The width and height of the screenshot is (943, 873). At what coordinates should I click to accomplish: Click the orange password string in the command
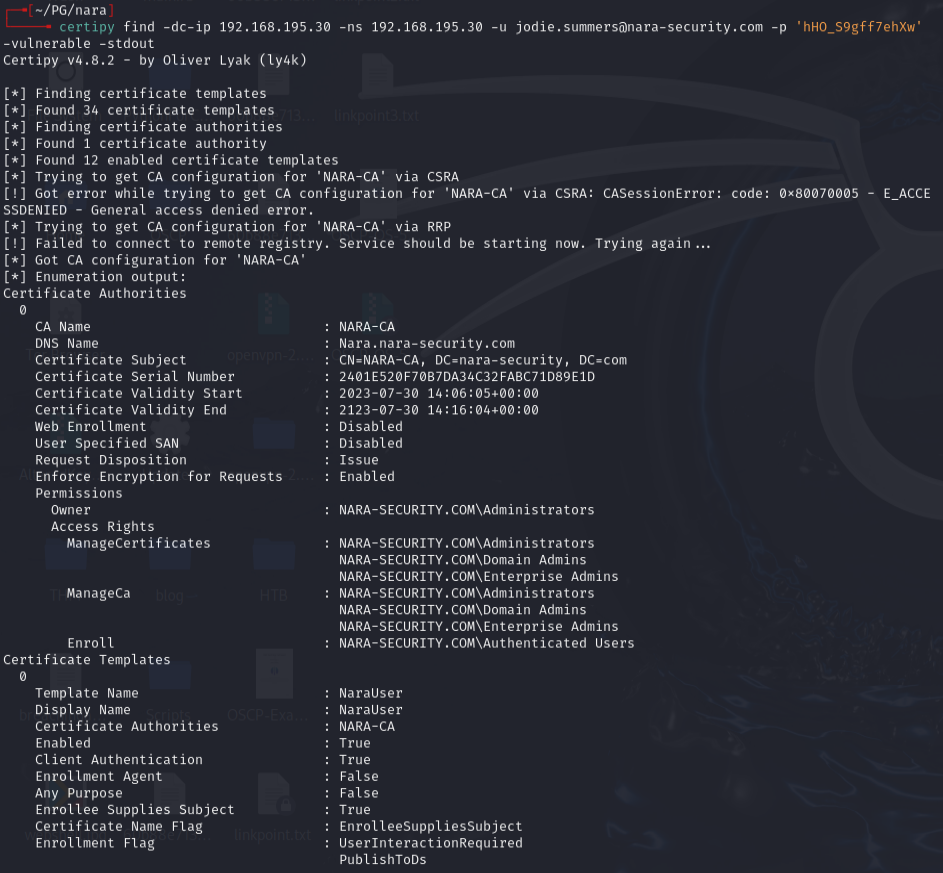click(x=859, y=27)
